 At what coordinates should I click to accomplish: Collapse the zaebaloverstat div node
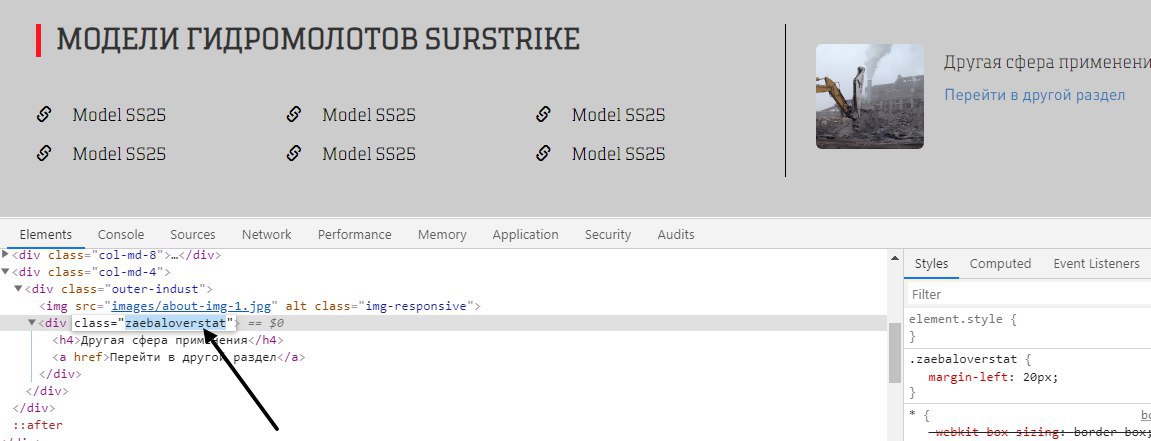[x=32, y=322]
